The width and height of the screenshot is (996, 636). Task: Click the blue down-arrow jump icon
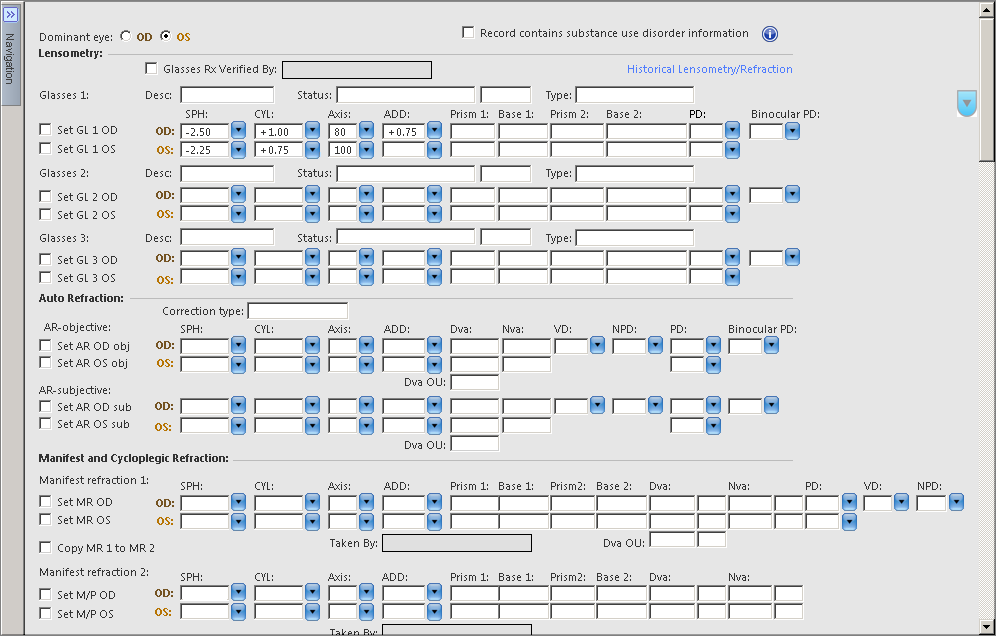(x=966, y=103)
